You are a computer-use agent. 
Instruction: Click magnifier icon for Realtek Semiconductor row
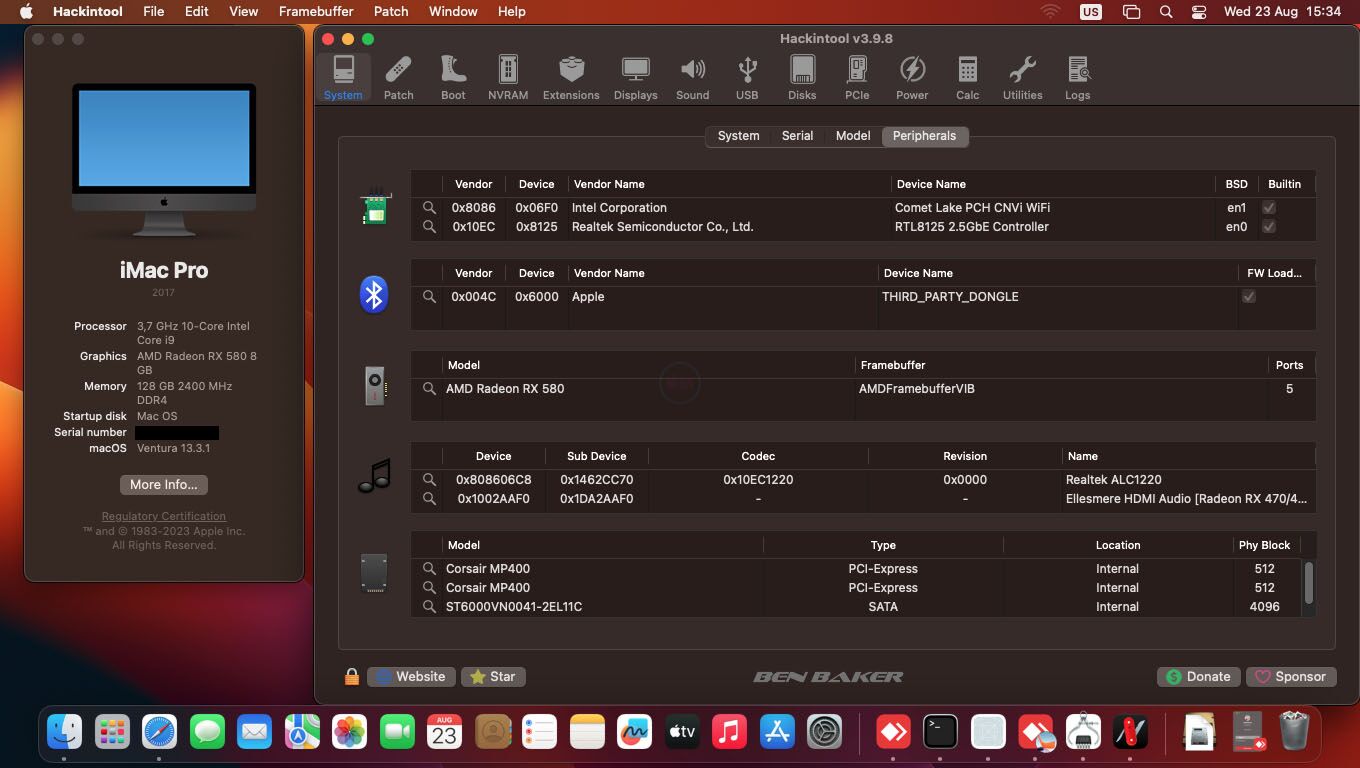tap(429, 226)
